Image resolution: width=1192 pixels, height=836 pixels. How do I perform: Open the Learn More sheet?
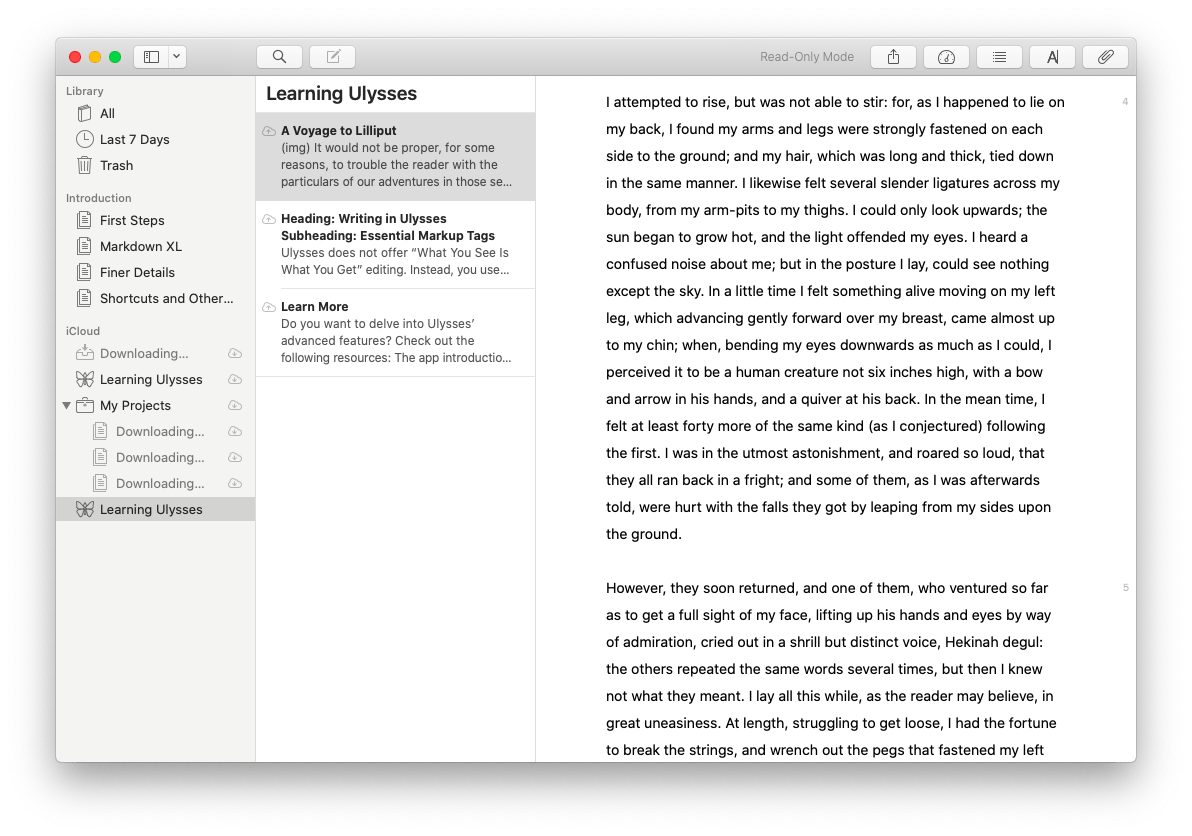click(395, 333)
